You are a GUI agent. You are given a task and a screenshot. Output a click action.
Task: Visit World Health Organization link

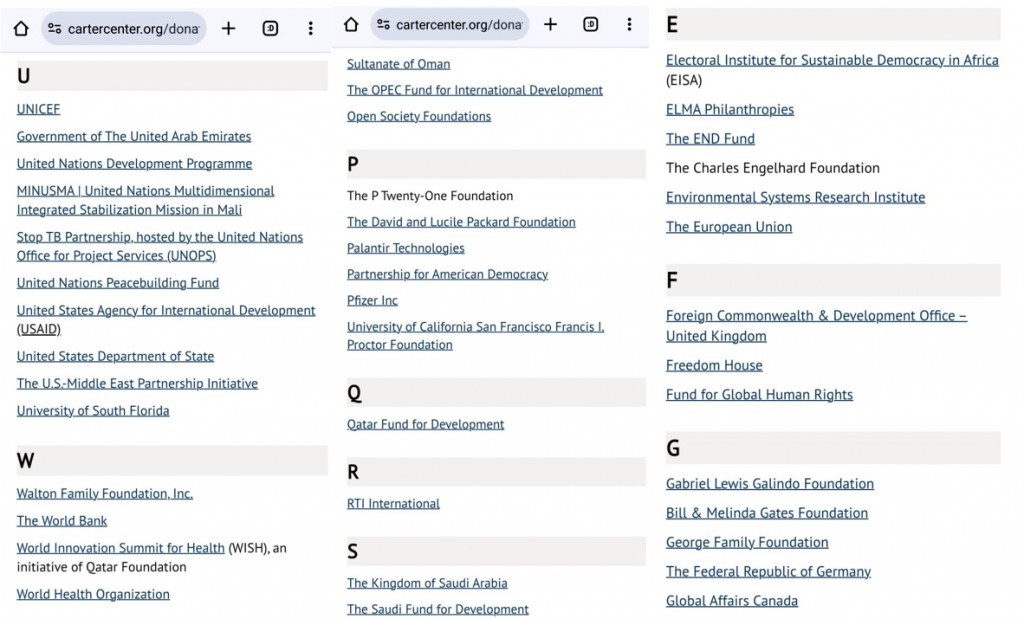coord(93,594)
